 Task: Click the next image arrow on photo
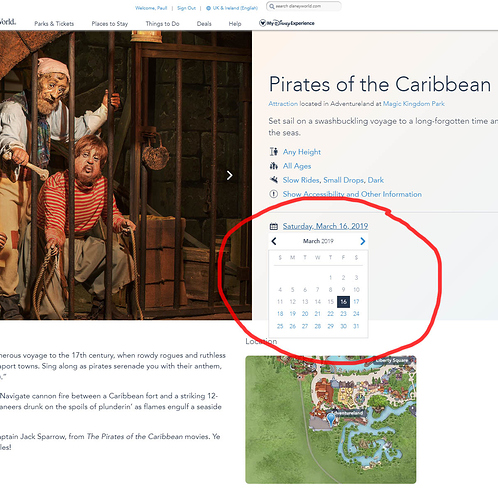click(x=229, y=175)
